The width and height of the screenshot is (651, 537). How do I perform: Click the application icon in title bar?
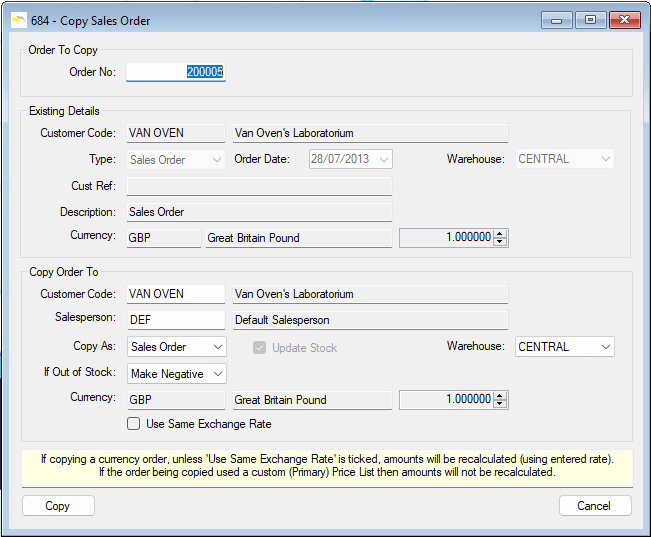pos(19,20)
